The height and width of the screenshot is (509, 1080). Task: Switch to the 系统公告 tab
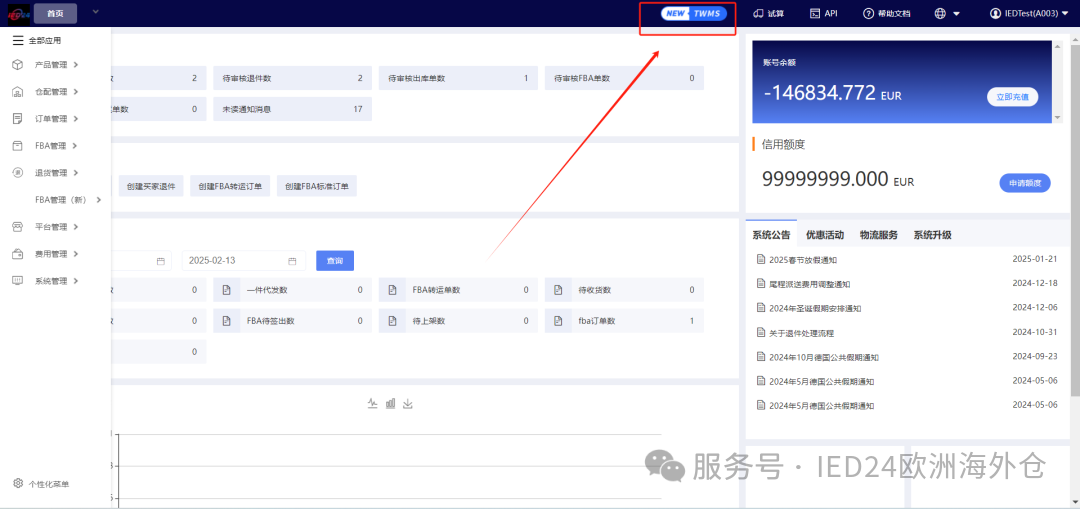(771, 235)
